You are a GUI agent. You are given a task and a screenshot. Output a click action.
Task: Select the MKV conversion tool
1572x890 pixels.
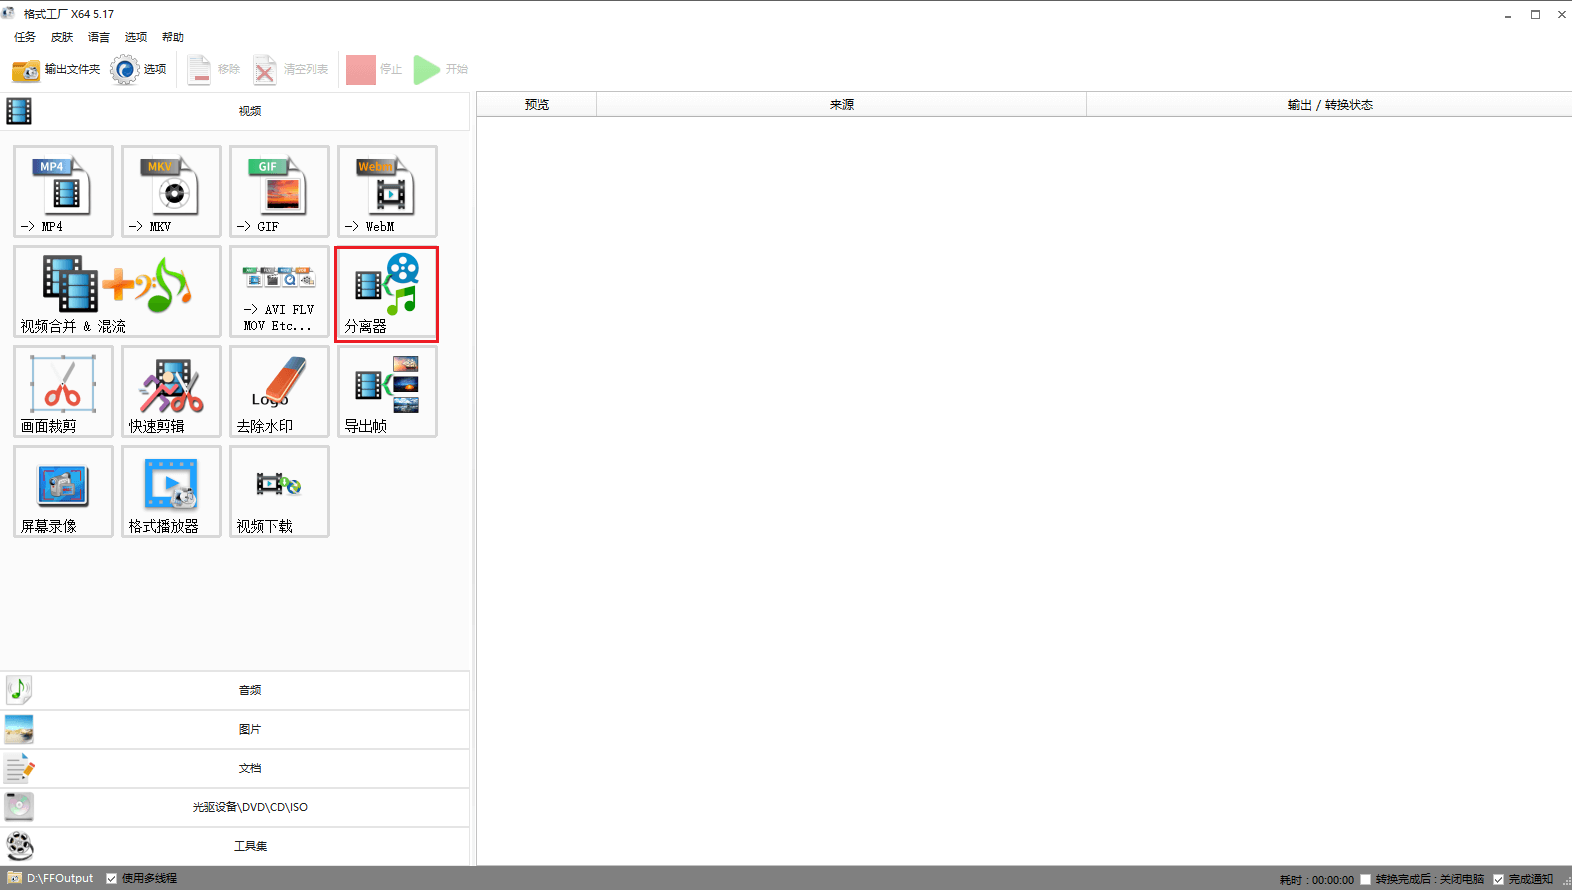coord(171,191)
